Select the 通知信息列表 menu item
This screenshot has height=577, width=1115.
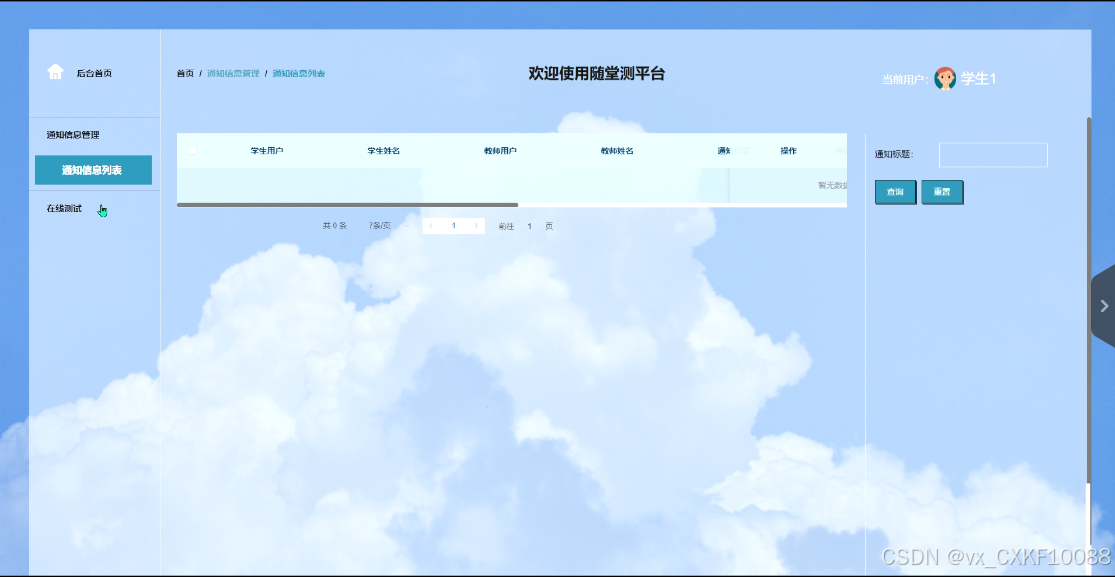click(93, 170)
